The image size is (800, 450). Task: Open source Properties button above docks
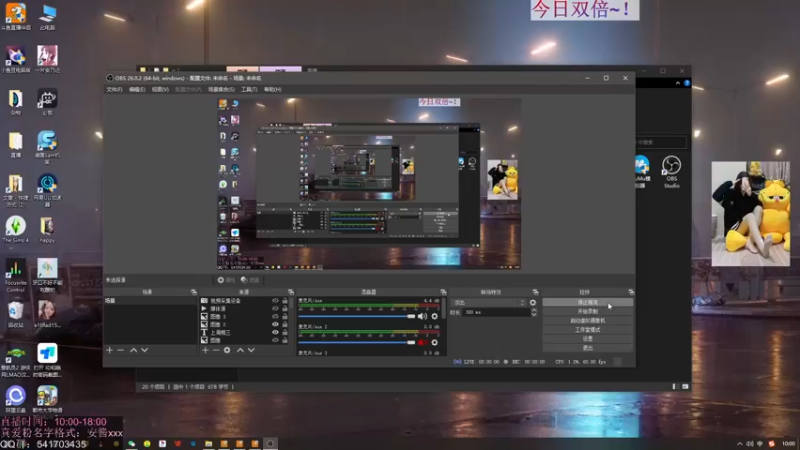[226, 280]
